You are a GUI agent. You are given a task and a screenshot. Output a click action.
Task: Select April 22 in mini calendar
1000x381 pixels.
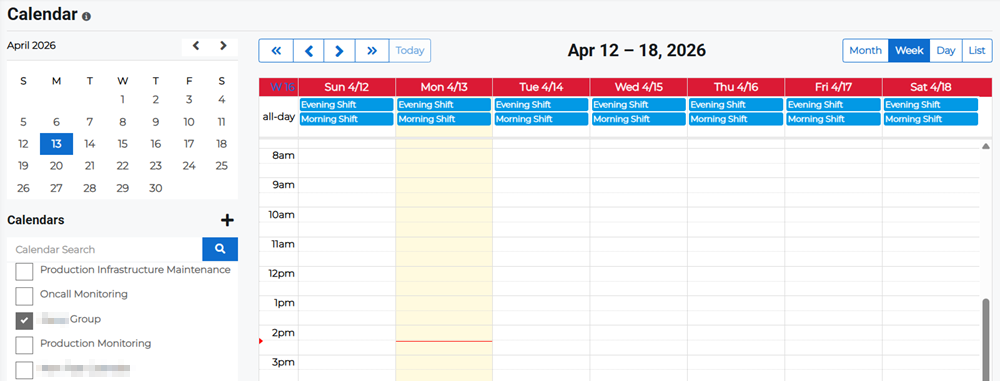click(122, 166)
